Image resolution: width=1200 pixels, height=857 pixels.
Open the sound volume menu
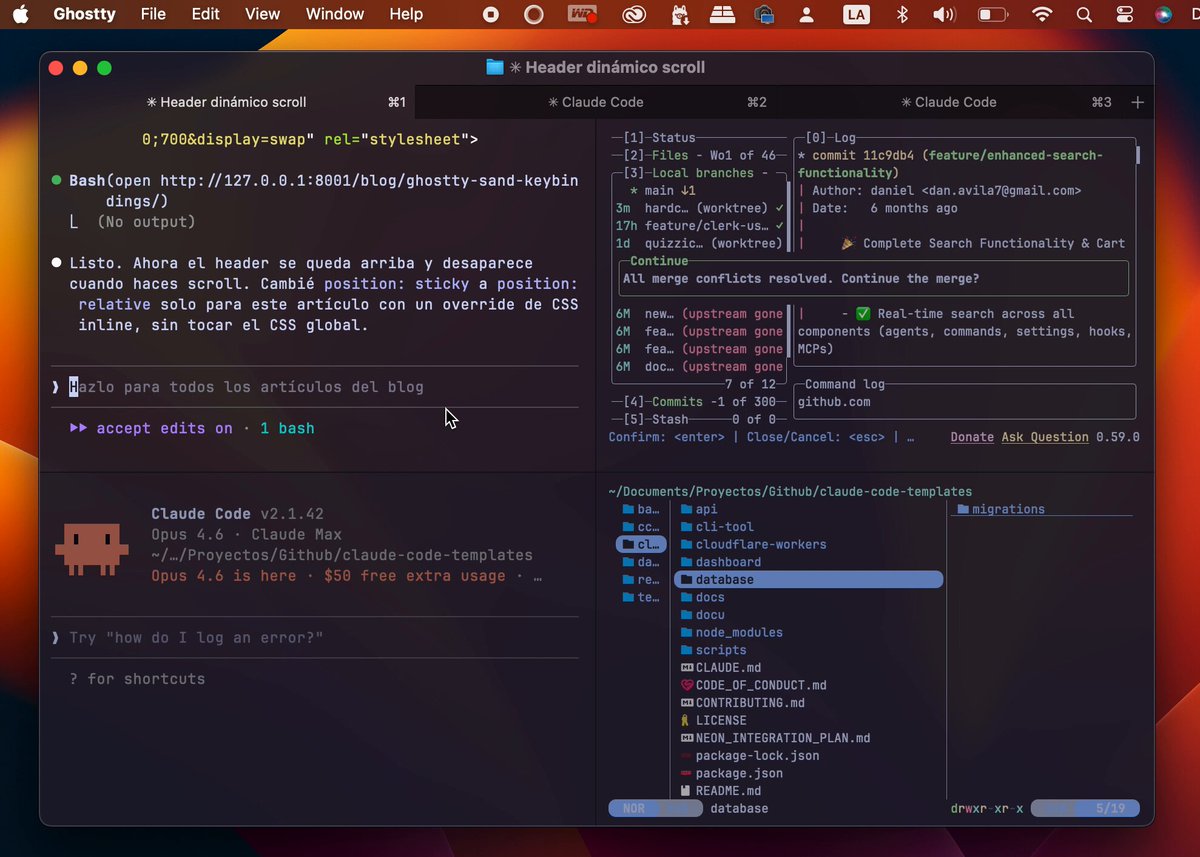[x=944, y=14]
